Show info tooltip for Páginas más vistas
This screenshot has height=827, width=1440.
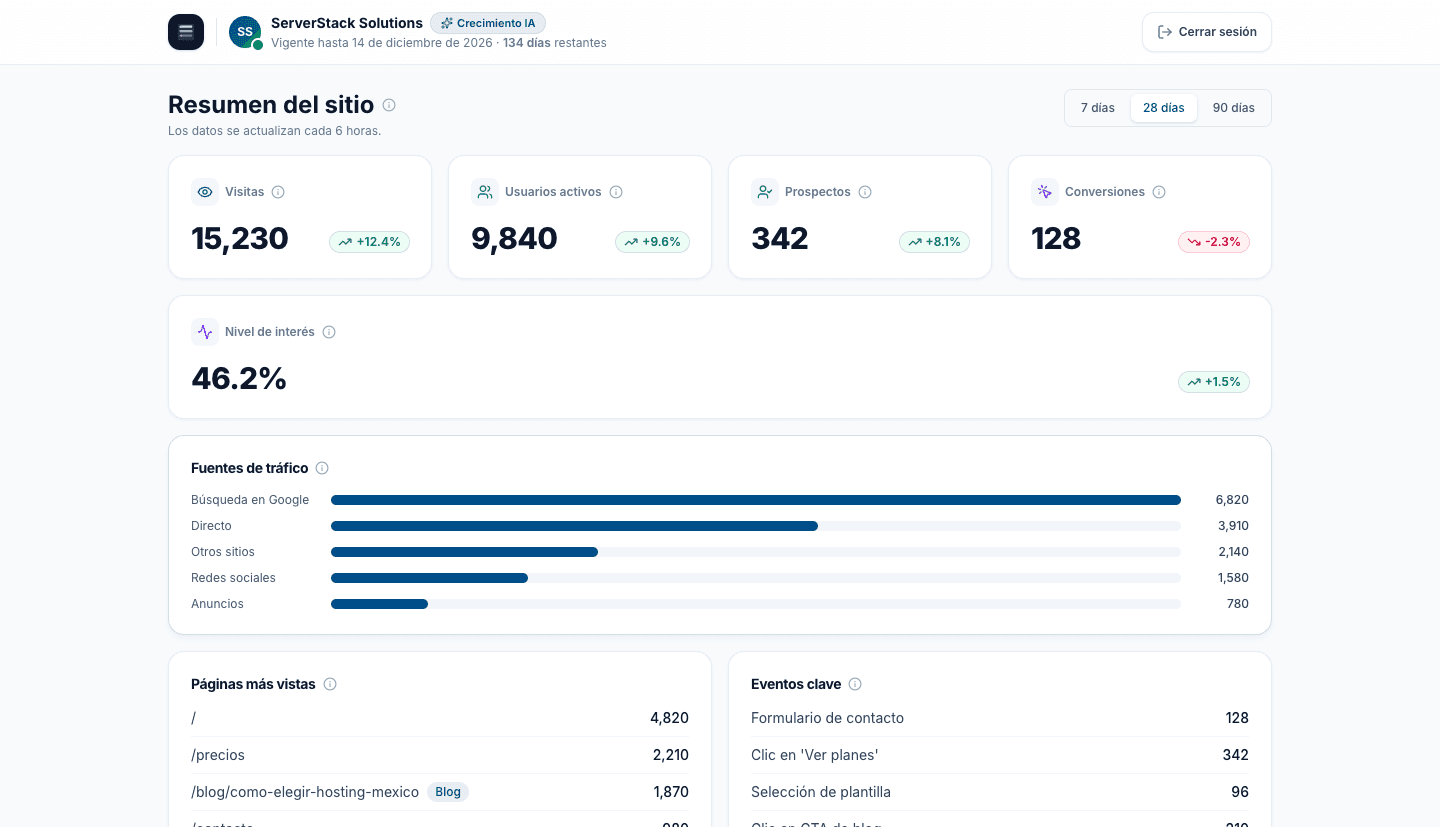tap(330, 685)
